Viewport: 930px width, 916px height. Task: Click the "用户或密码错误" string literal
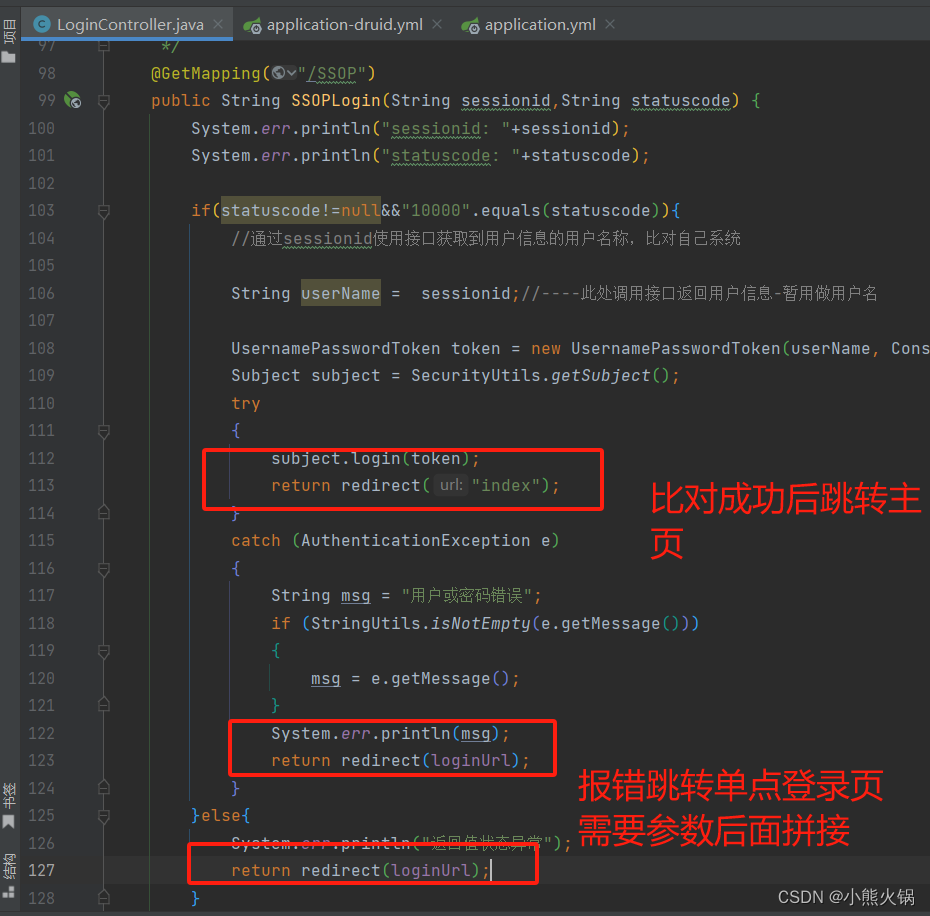click(467, 595)
